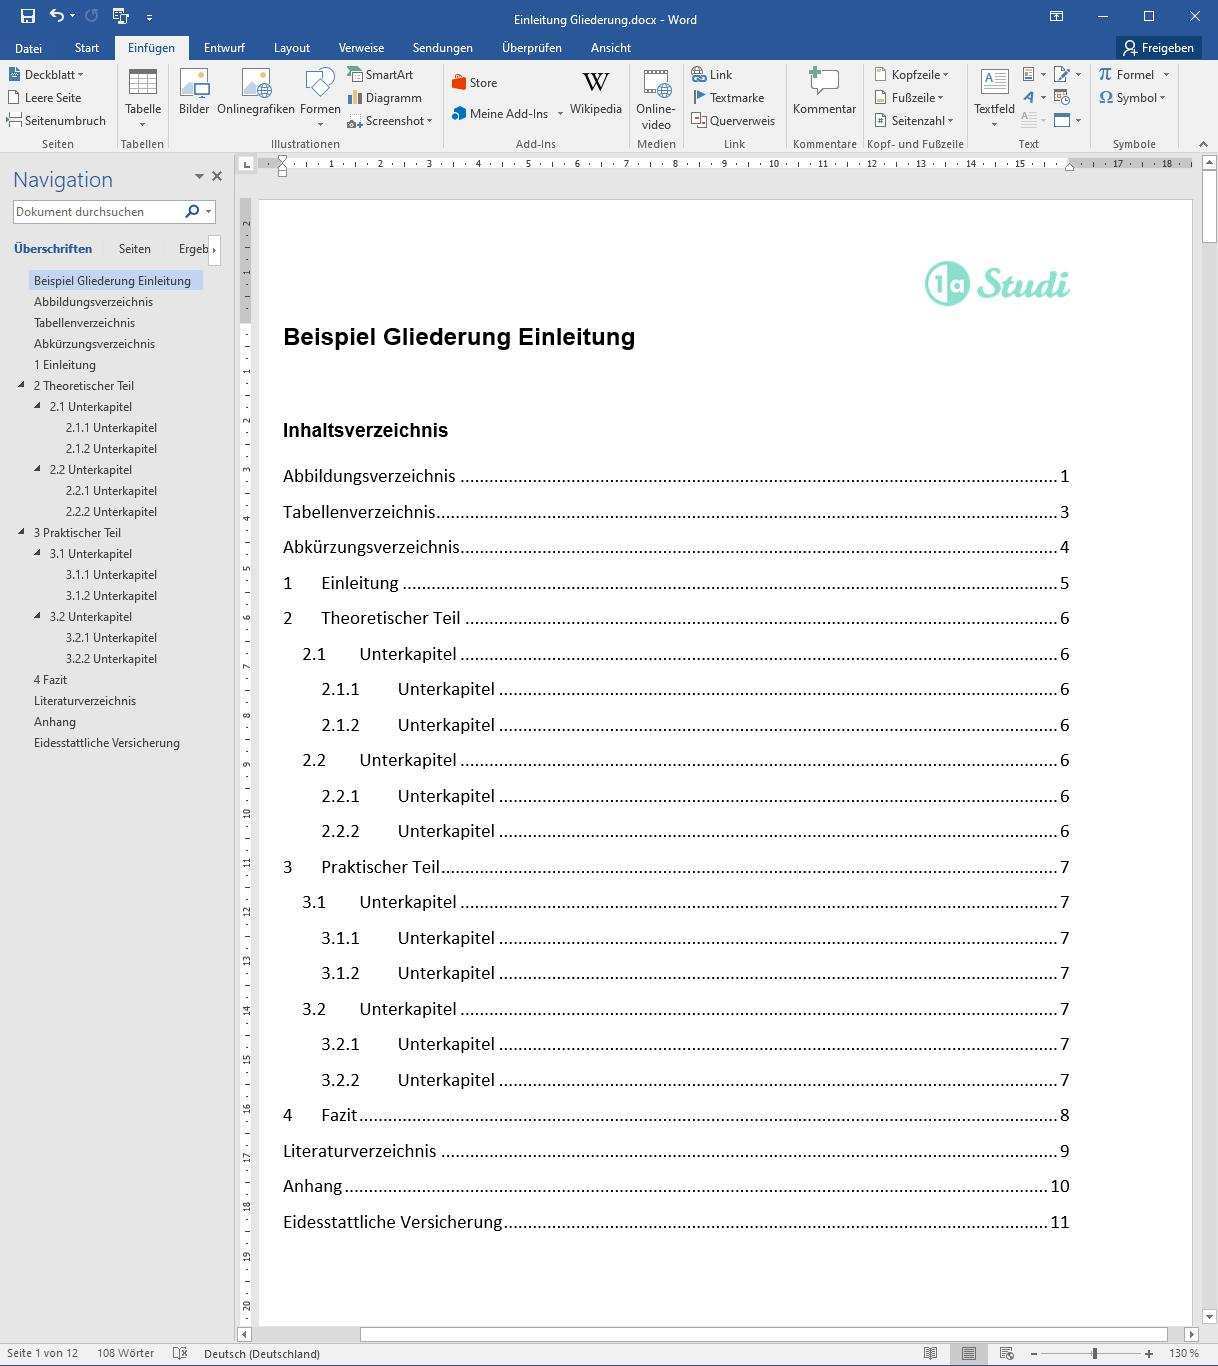This screenshot has width=1218, height=1366.
Task: Jump to 4 Fazit heading in Navigation
Action: (x=50, y=680)
